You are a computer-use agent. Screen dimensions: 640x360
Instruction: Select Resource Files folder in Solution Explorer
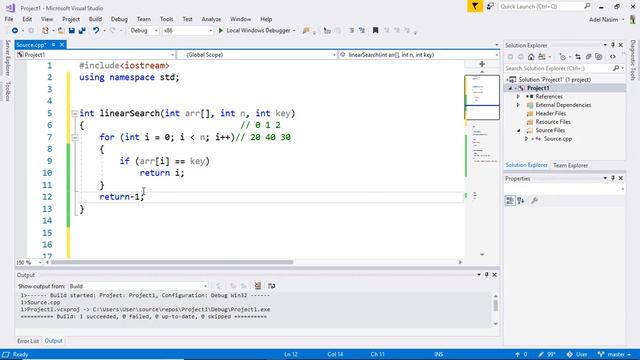coord(553,122)
